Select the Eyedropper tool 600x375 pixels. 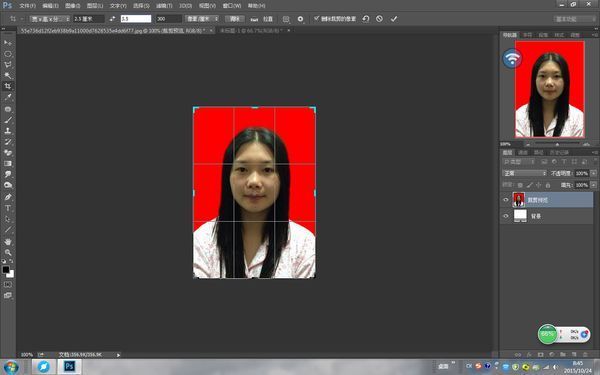(x=8, y=97)
